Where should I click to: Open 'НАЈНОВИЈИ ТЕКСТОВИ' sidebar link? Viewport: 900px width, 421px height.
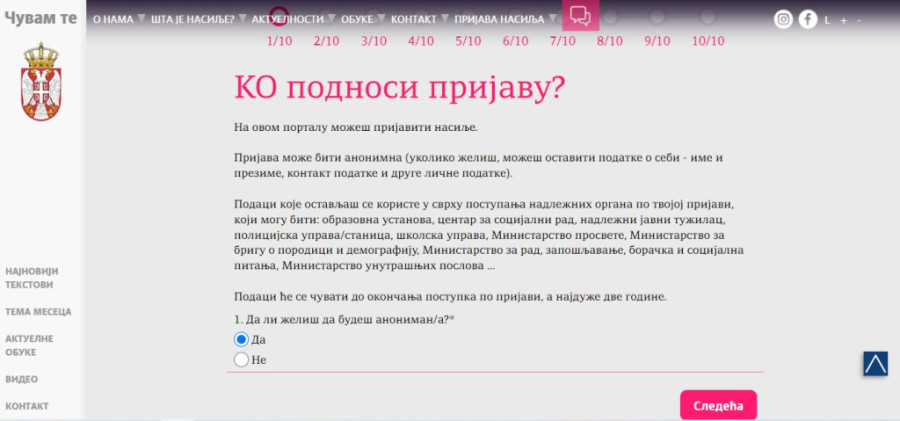[32, 278]
